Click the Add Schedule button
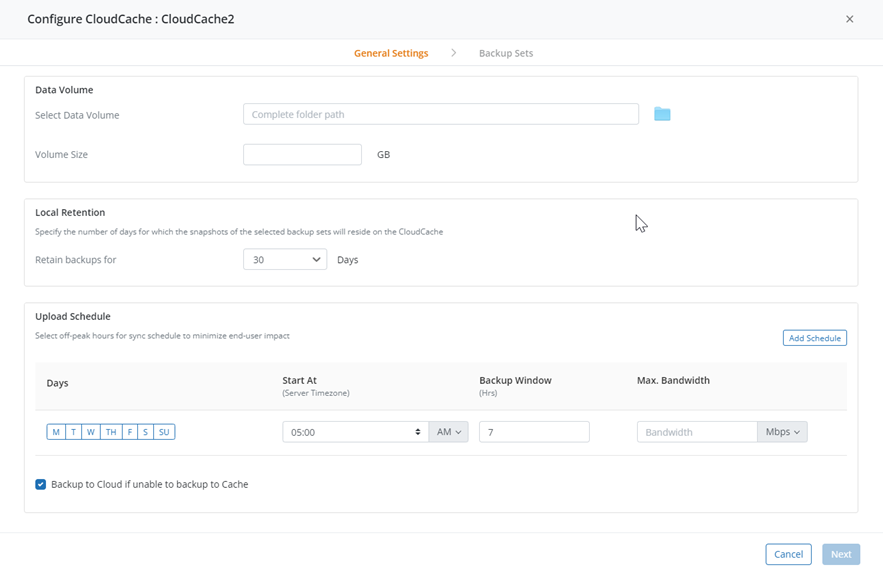The image size is (883, 571). pyautogui.click(x=814, y=338)
